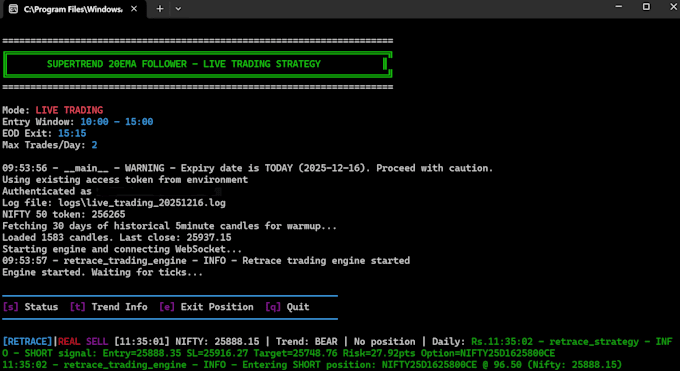This screenshot has width=680, height=371.
Task: Click 'Loaded 1583 candles. Last close: 25937.15'
Action: (117, 237)
